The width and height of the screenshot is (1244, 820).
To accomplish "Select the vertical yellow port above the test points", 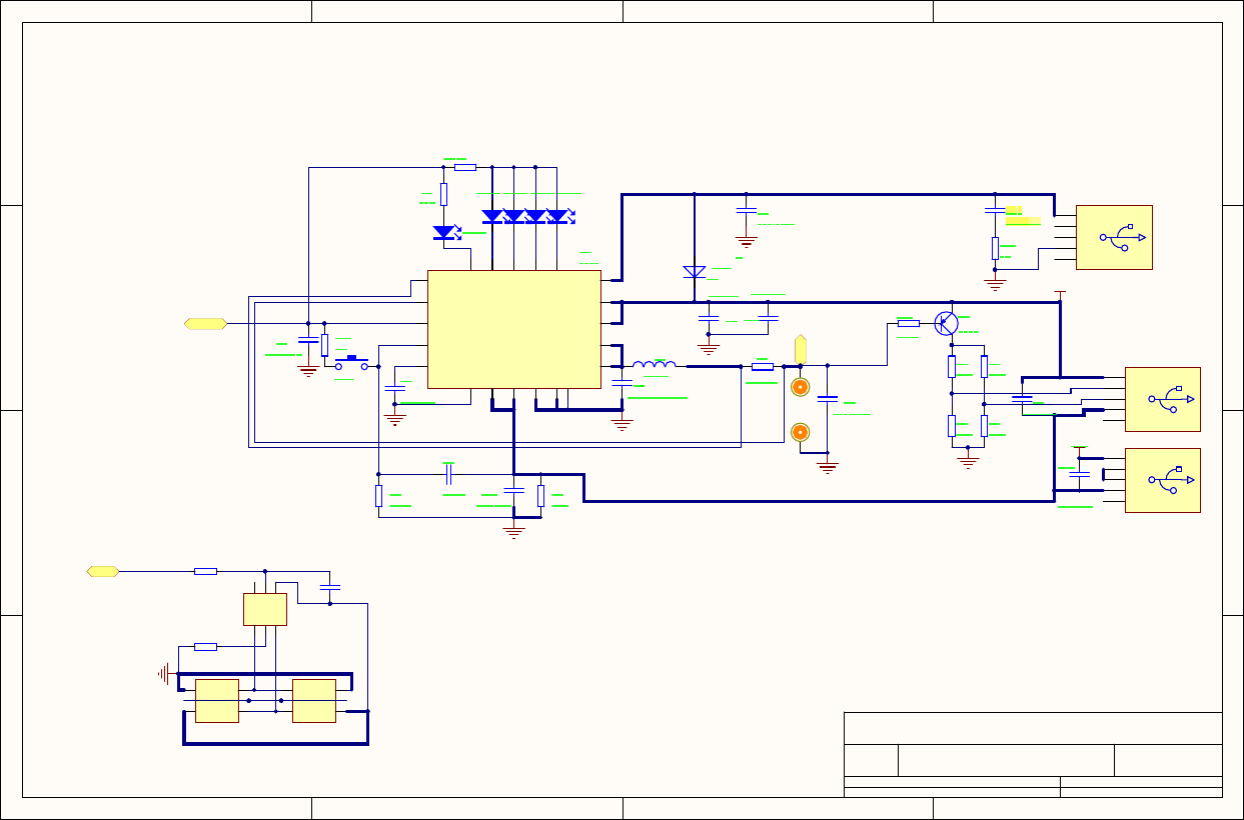I will 800,350.
